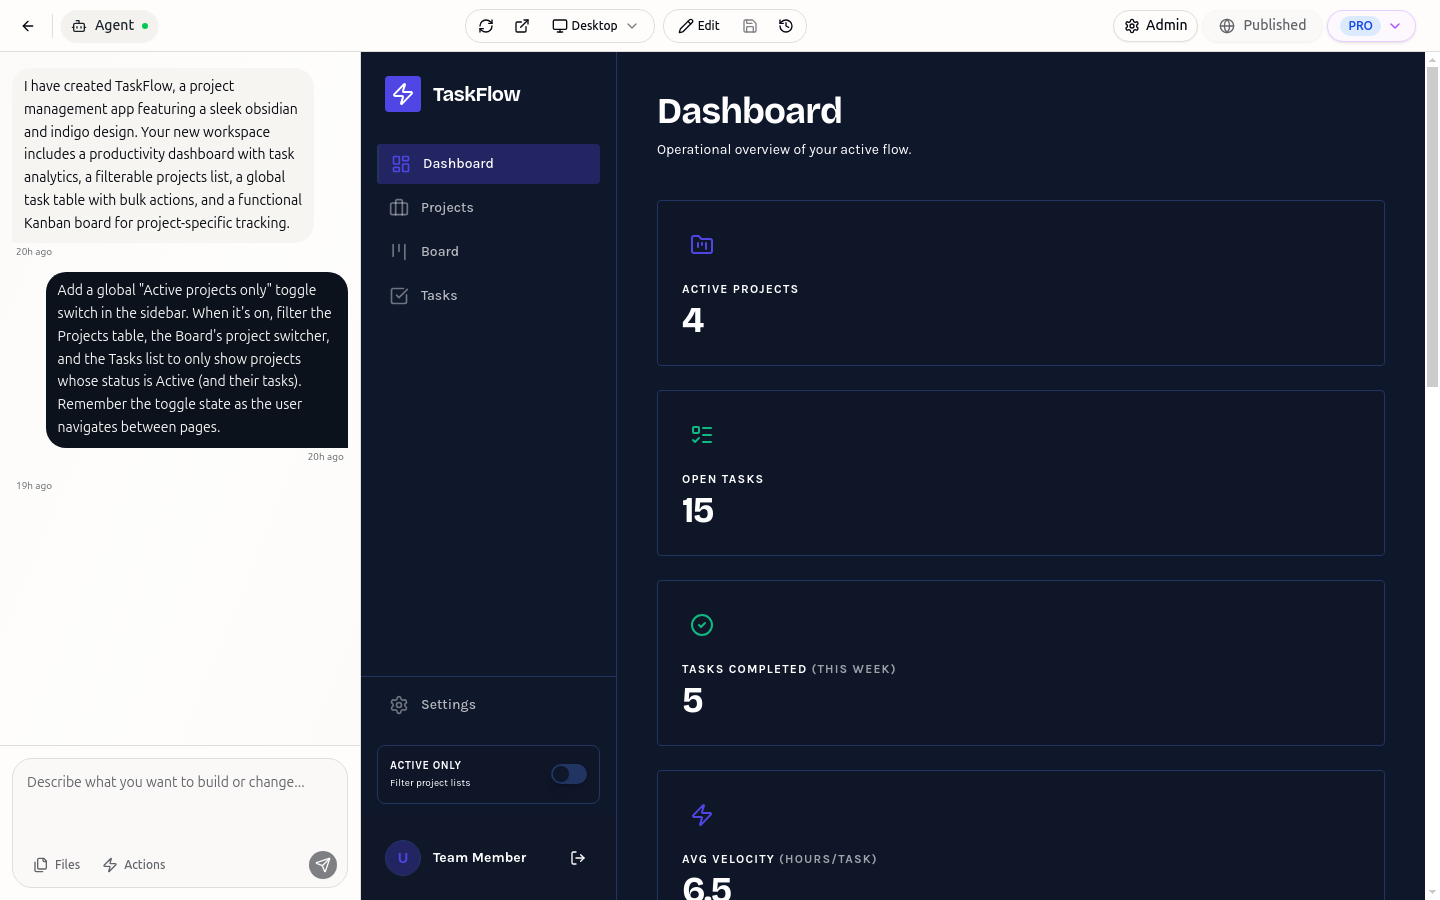The height and width of the screenshot is (900, 1440).
Task: Open preview in new tab icon
Action: coord(522,26)
